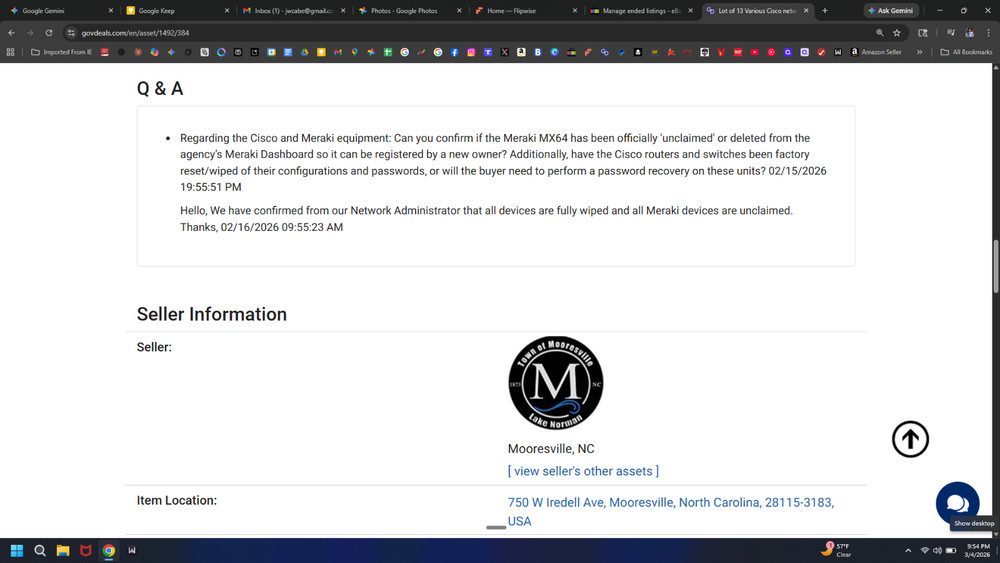The image size is (1000, 563).
Task: Open Windows taskbar search
Action: point(40,550)
